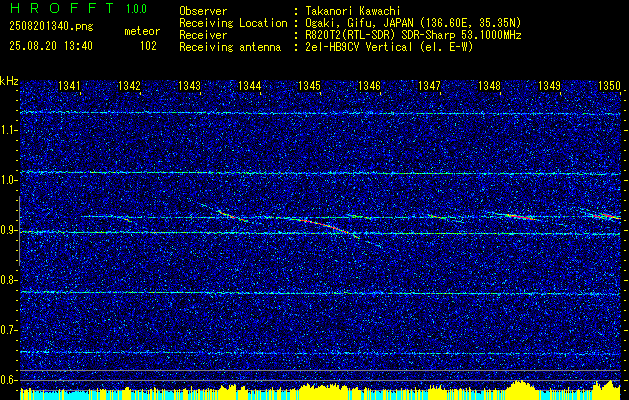Click the 1343 time marker

(x=189, y=86)
